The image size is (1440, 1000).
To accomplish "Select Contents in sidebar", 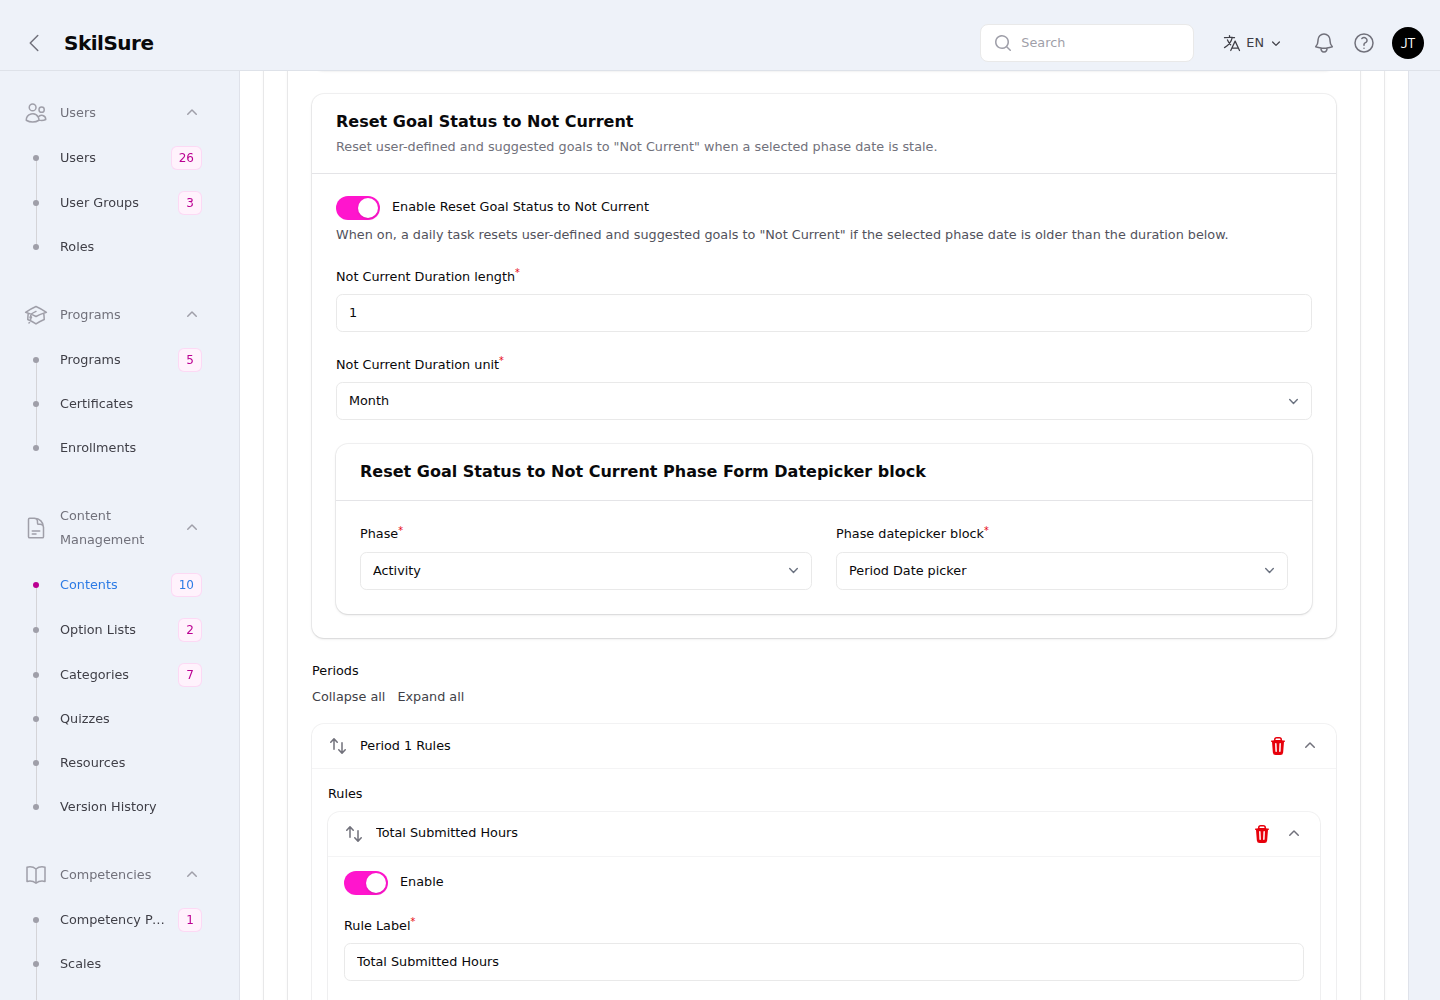I will (x=89, y=585).
